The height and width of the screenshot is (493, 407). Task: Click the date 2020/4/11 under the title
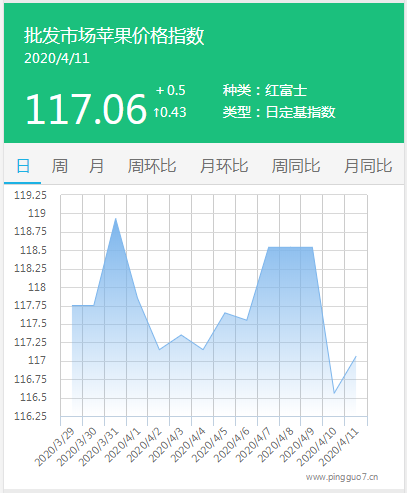click(57, 59)
